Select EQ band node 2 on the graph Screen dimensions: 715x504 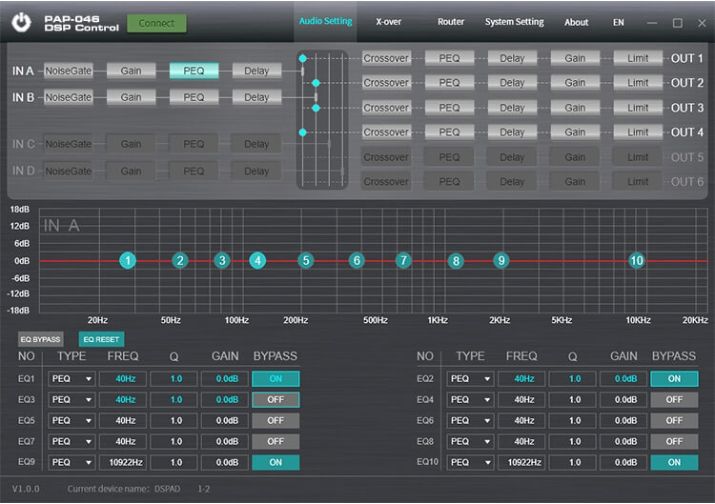[180, 260]
